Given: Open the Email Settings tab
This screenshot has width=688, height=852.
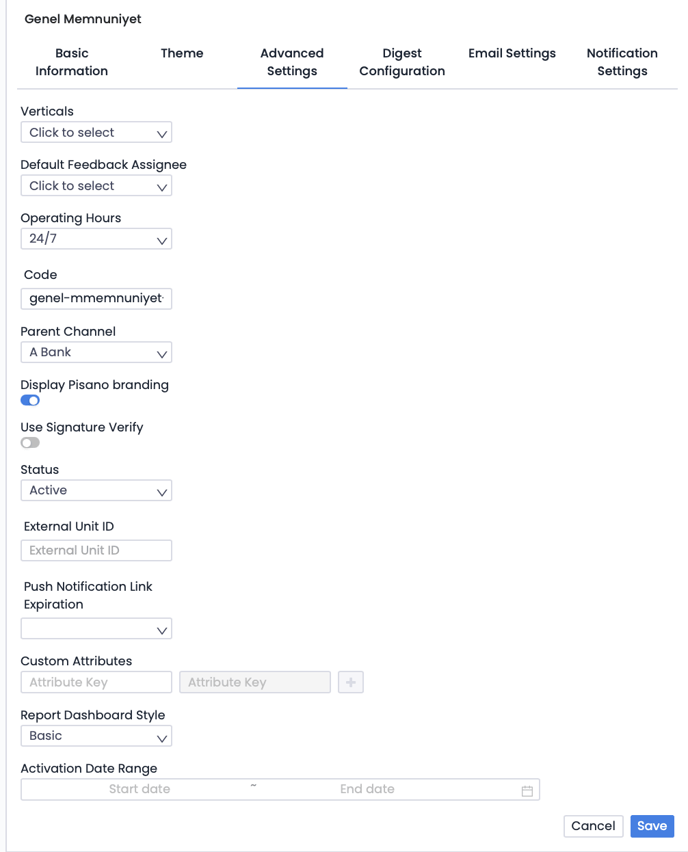Looking at the screenshot, I should [x=512, y=53].
